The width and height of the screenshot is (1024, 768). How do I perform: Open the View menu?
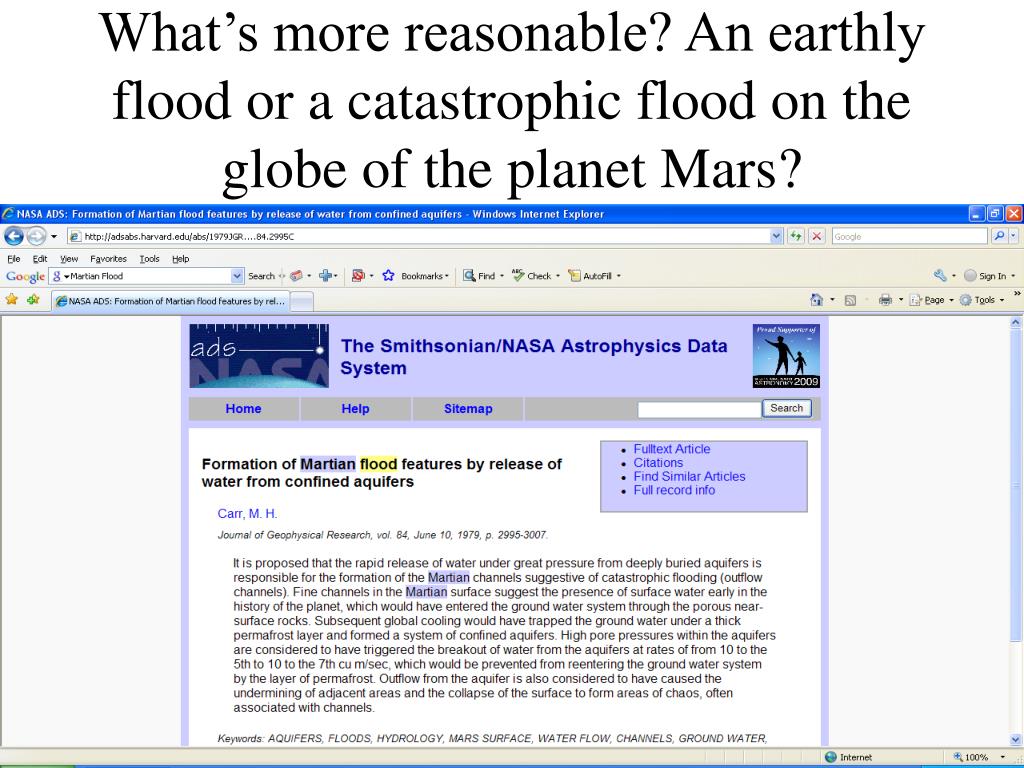point(69,259)
